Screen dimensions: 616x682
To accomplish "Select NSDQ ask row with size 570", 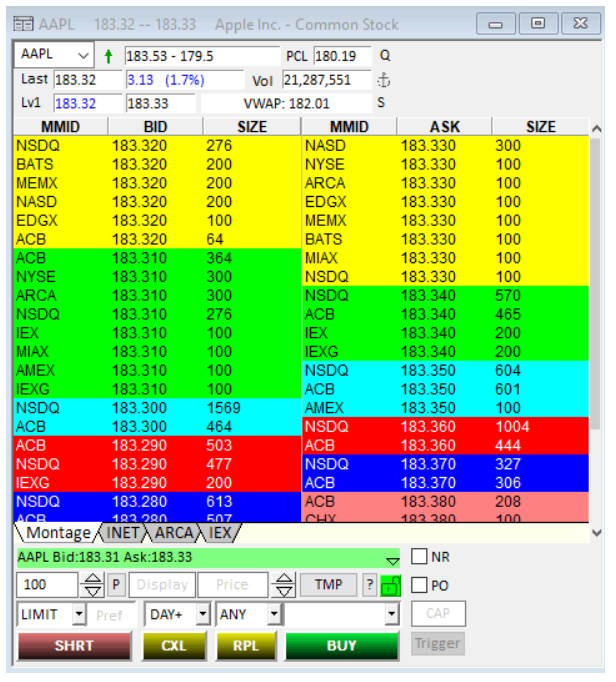I will (445, 295).
